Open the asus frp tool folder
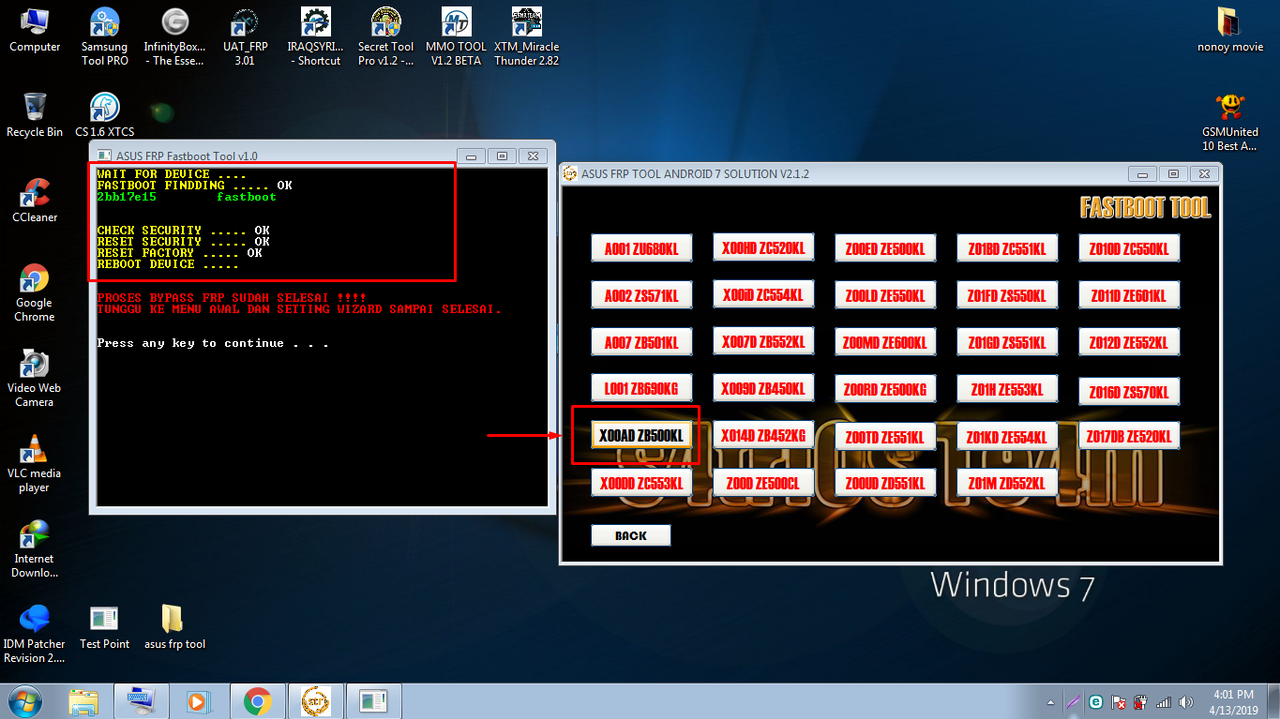 [x=174, y=627]
